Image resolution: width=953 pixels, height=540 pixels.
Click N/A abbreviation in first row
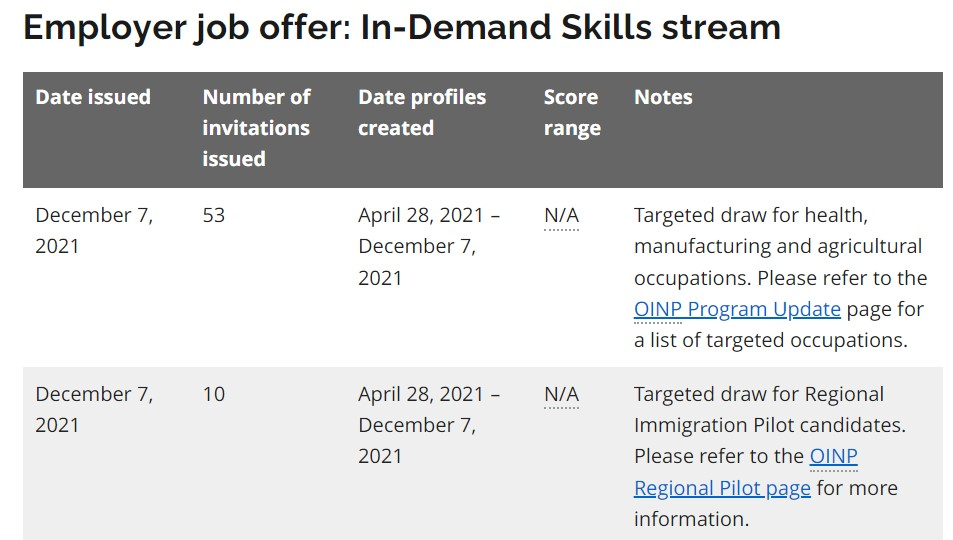[562, 216]
